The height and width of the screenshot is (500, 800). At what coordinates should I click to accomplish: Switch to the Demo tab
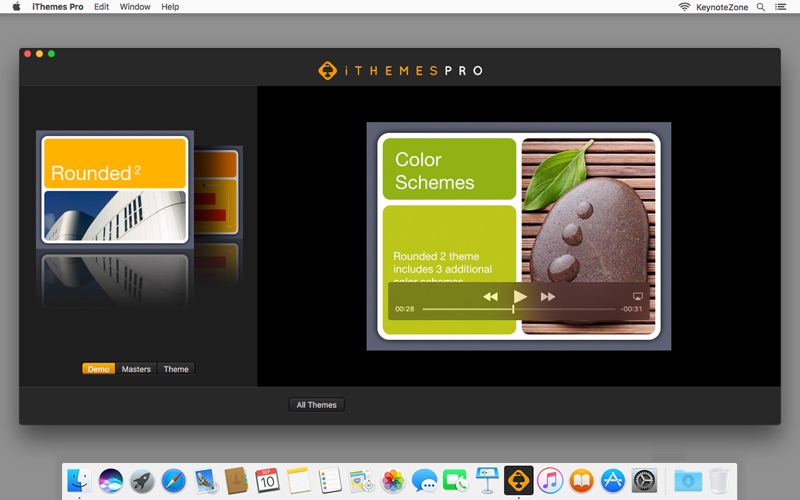(x=98, y=369)
